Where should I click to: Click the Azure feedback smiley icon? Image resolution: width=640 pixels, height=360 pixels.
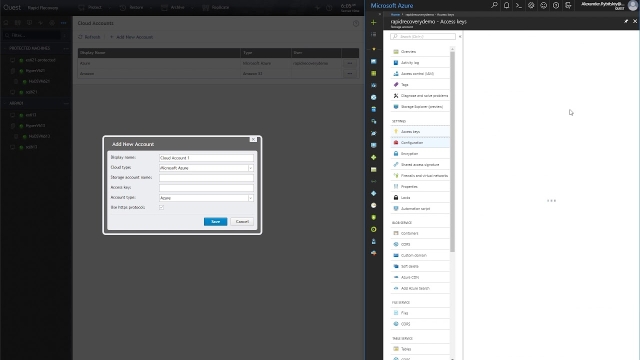pos(543,5)
